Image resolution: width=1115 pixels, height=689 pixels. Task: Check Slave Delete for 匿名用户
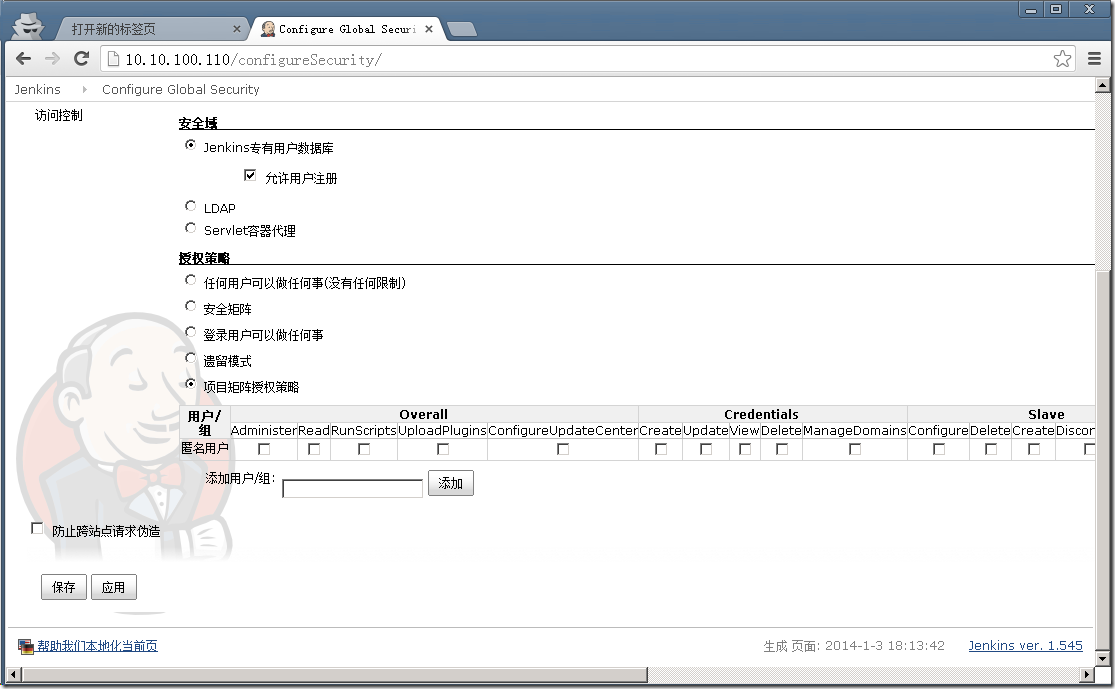991,449
